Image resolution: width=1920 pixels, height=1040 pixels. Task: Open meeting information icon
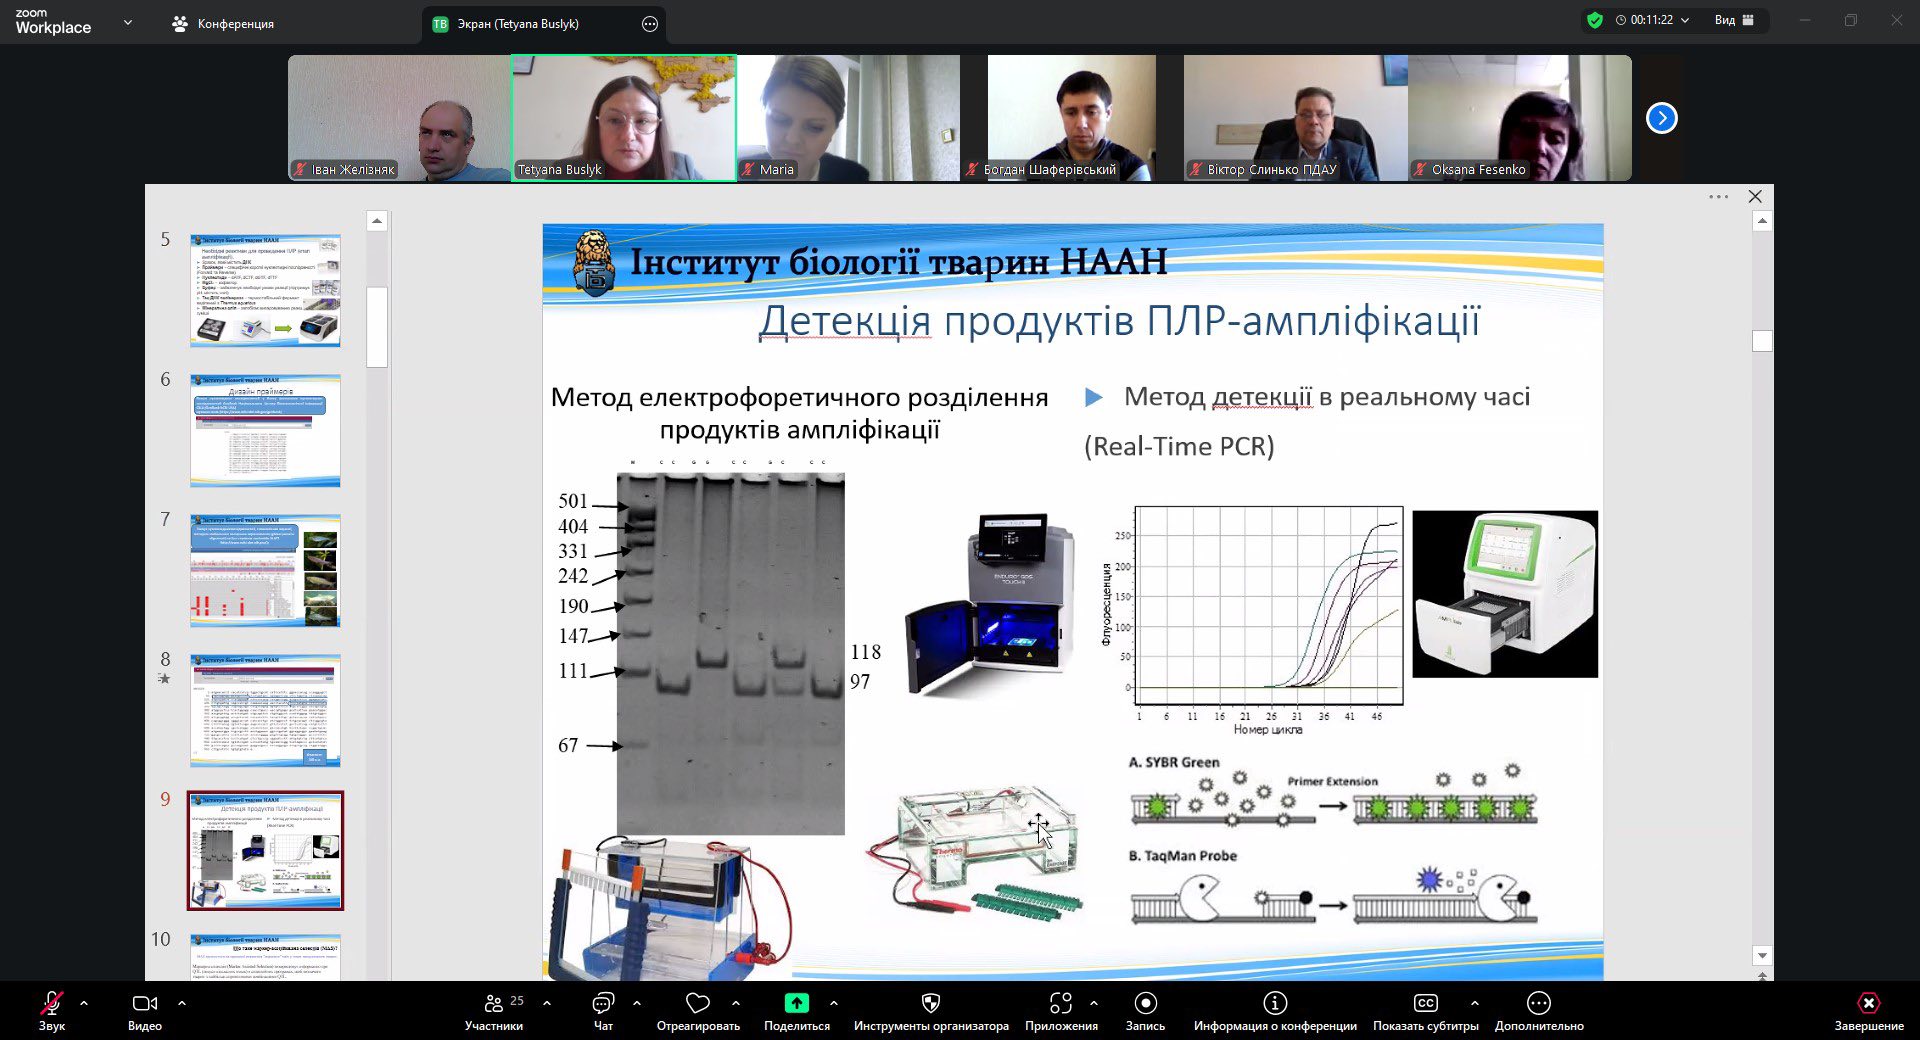click(x=1274, y=1003)
